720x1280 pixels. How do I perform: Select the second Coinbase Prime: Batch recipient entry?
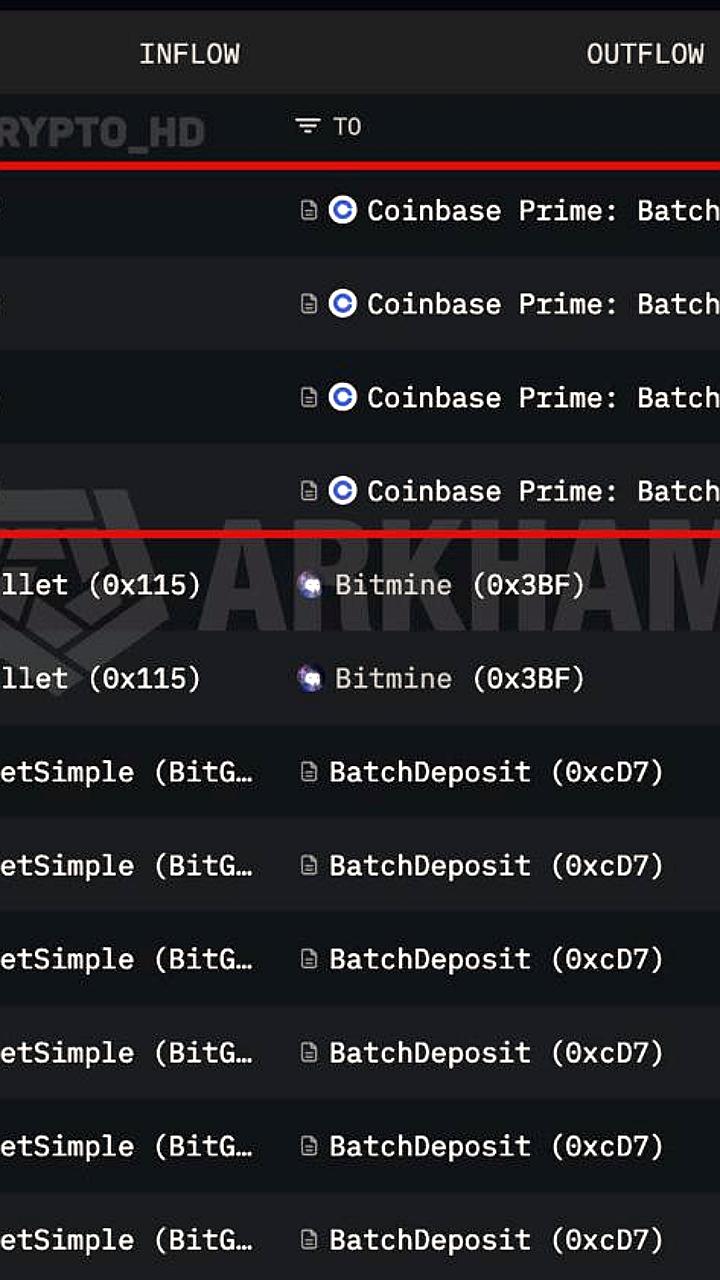pos(540,304)
